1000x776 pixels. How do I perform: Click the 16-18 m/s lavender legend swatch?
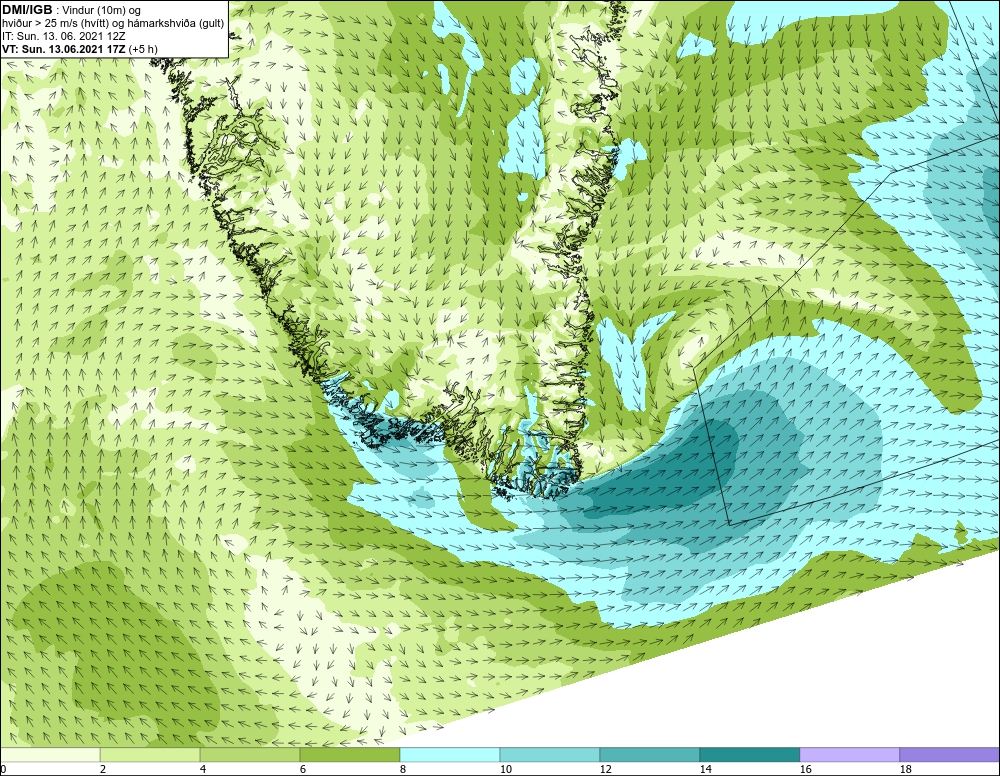pyautogui.click(x=849, y=755)
